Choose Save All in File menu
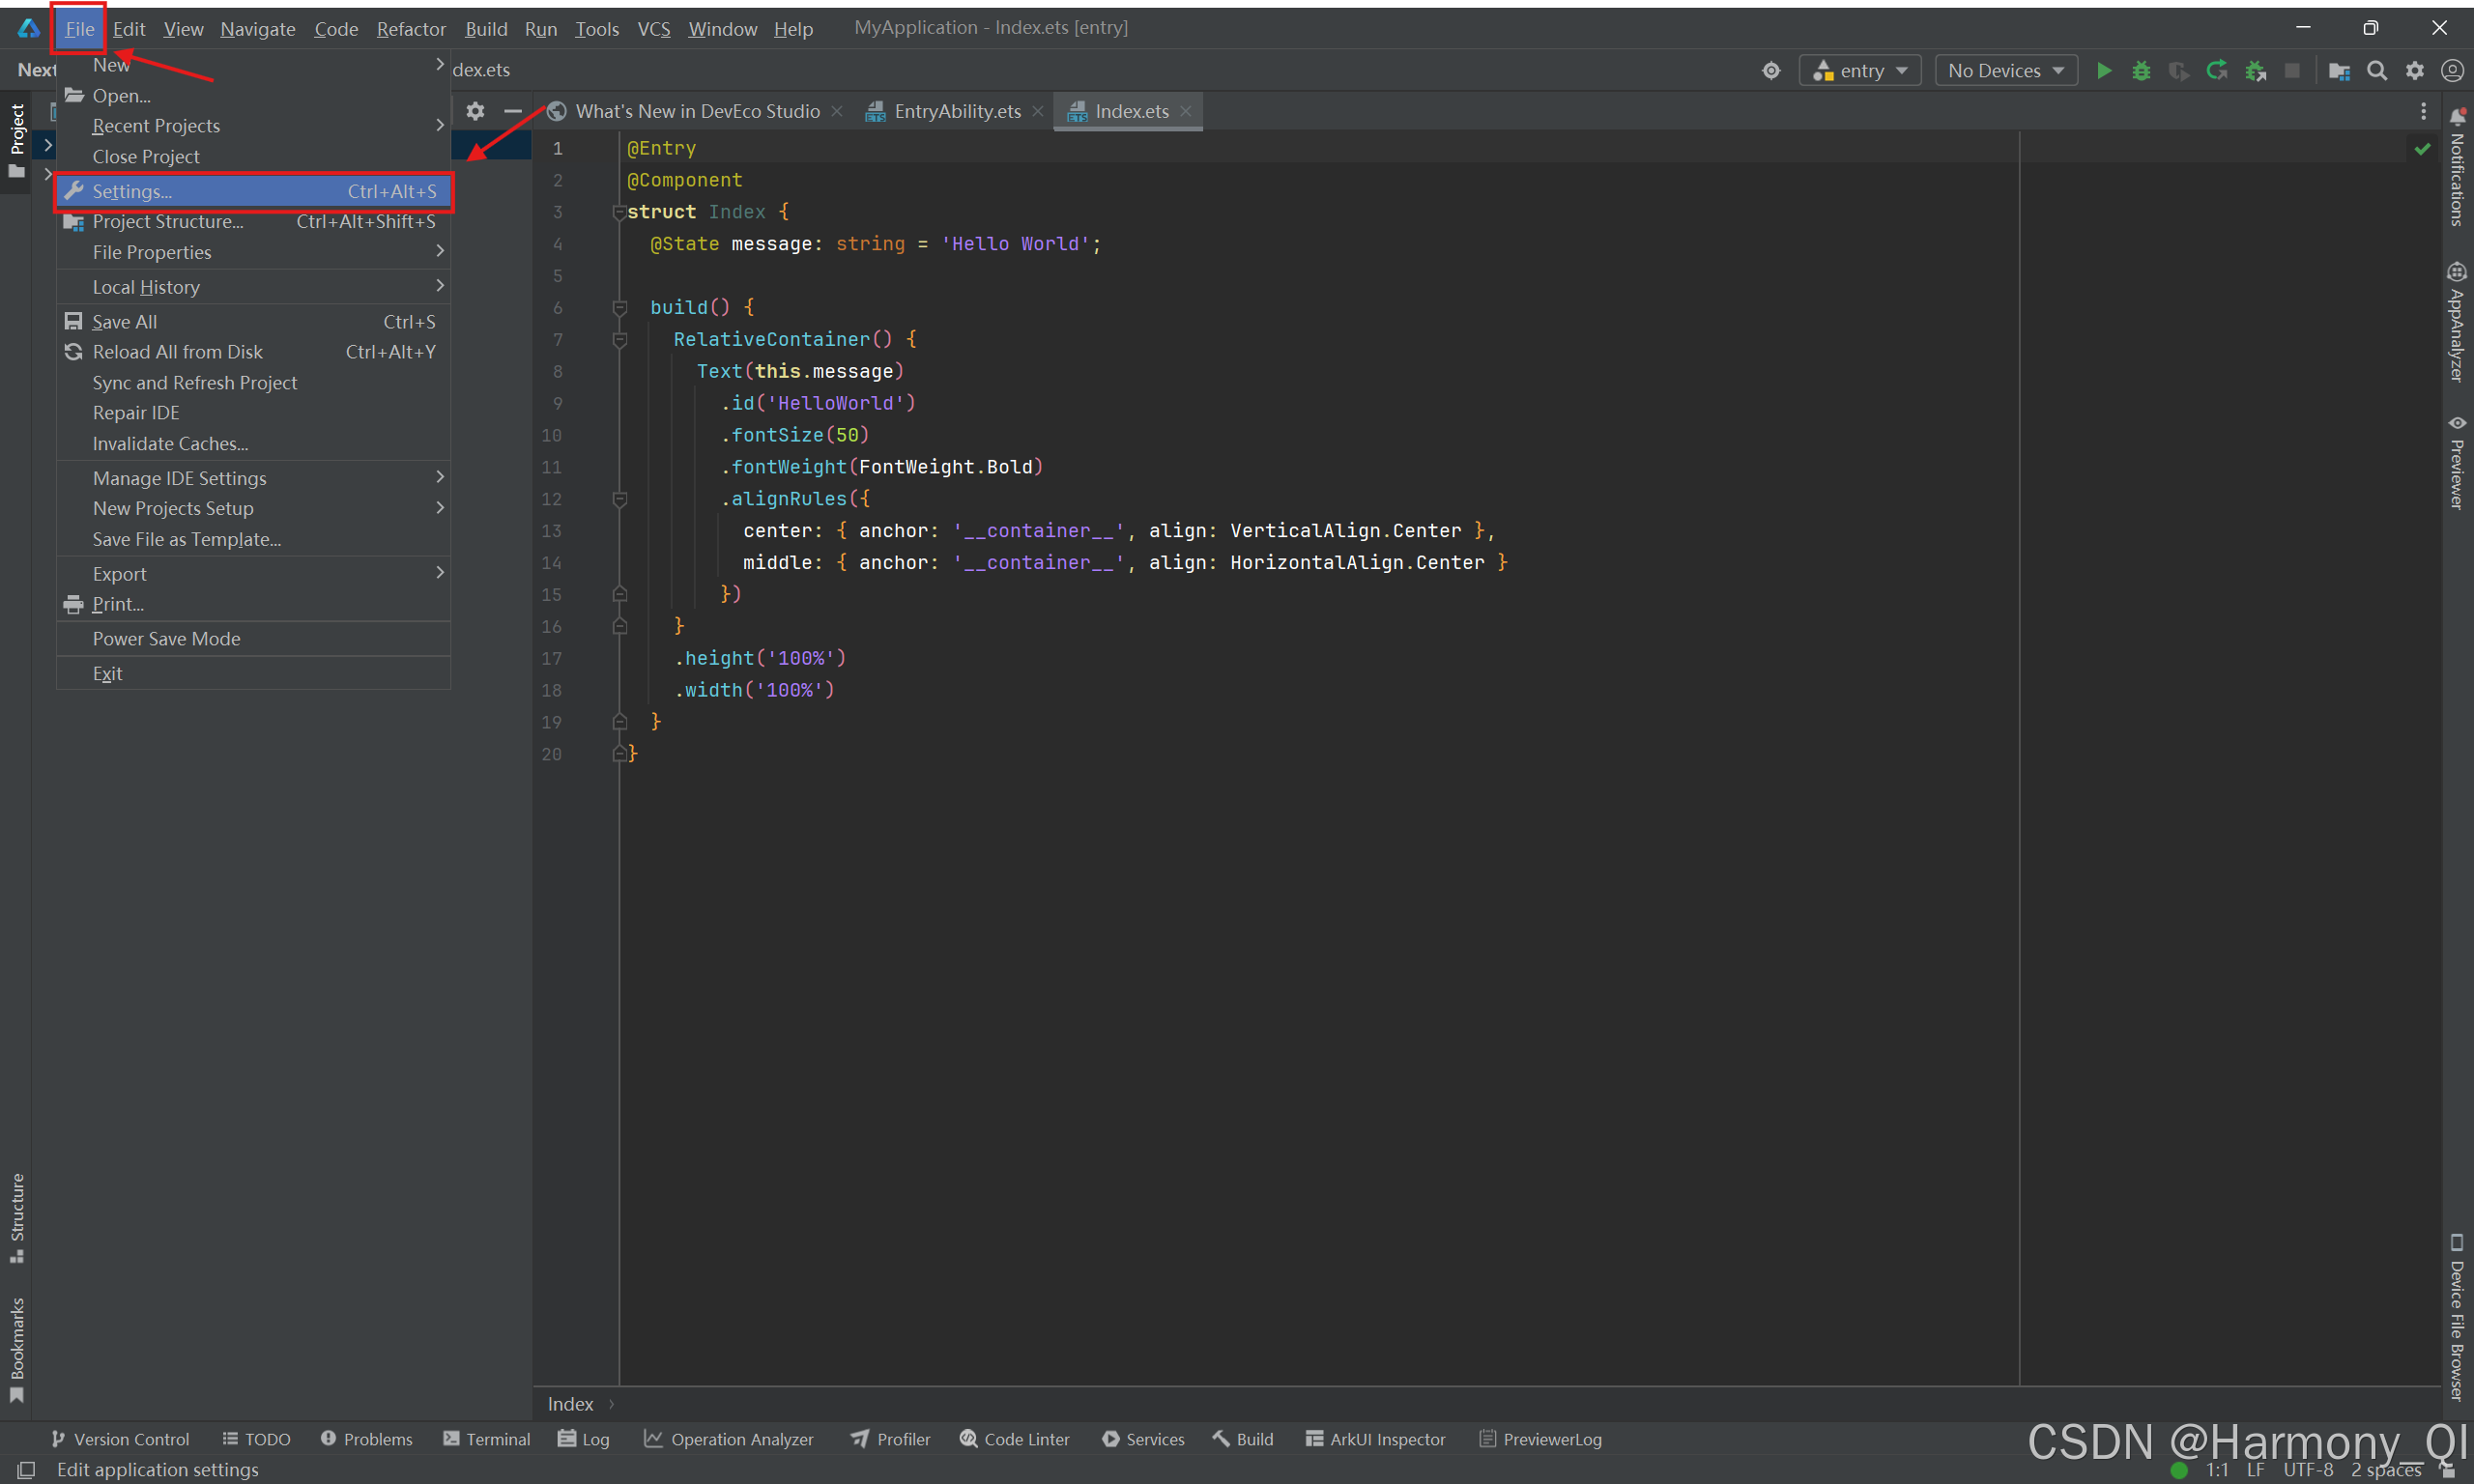2474x1484 pixels. pos(253,322)
